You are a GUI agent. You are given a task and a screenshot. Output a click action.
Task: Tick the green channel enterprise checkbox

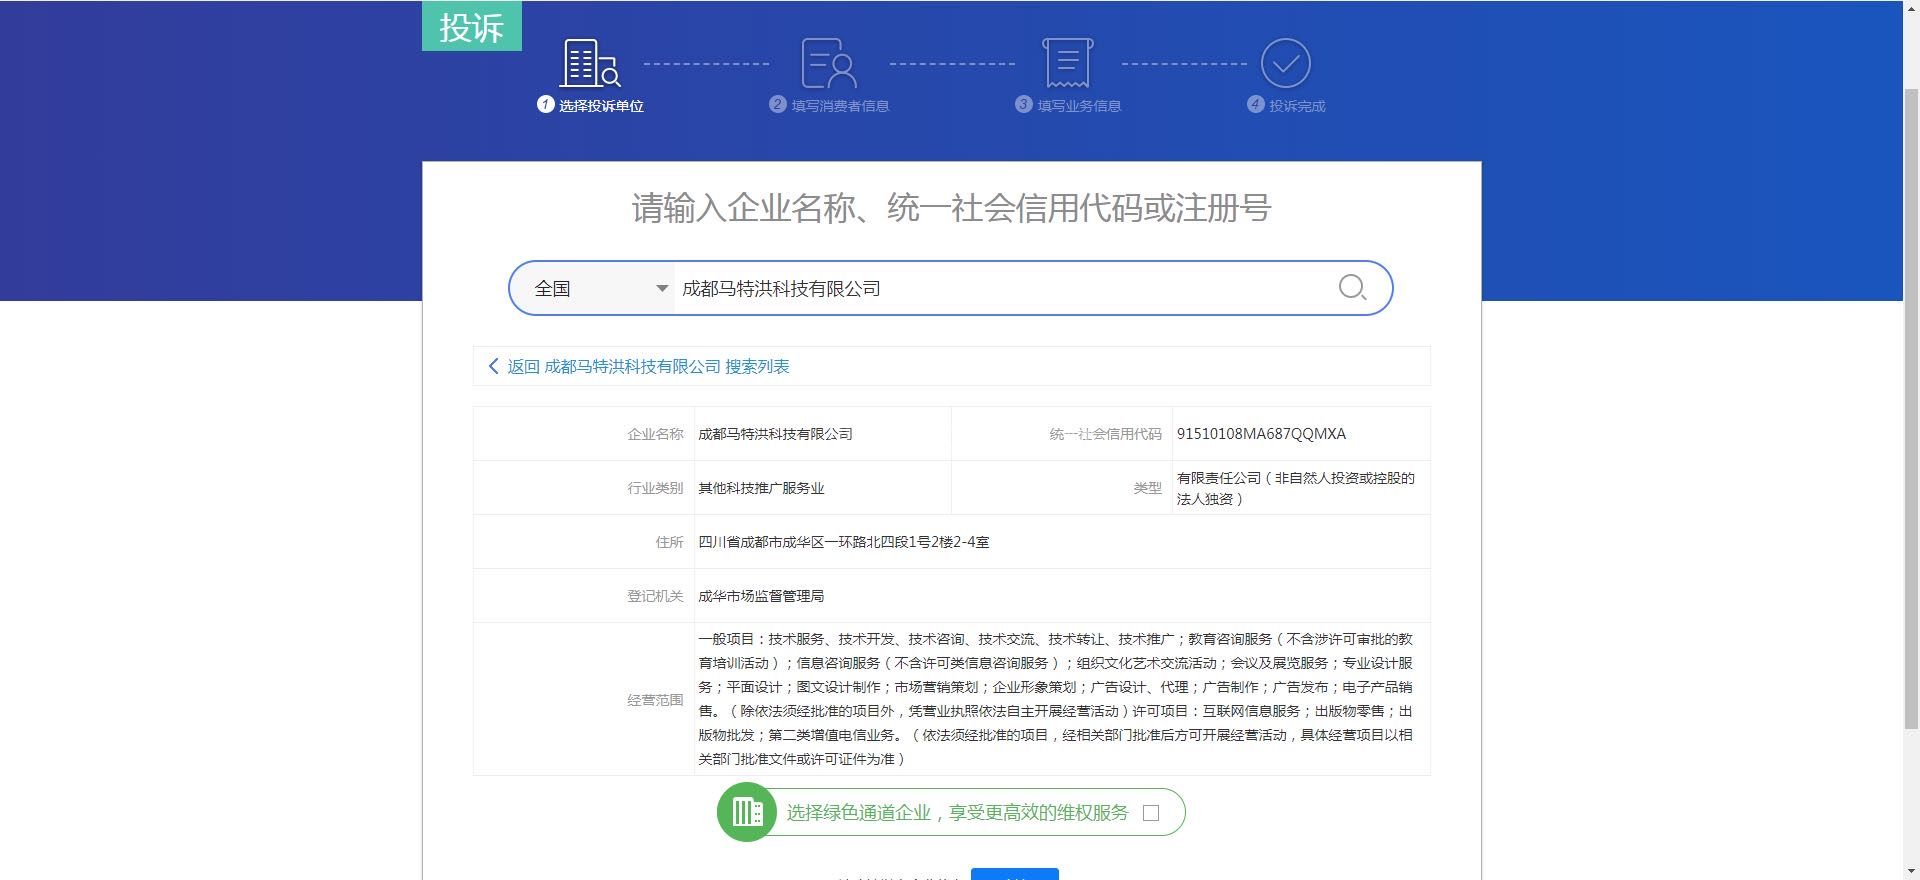point(1151,813)
